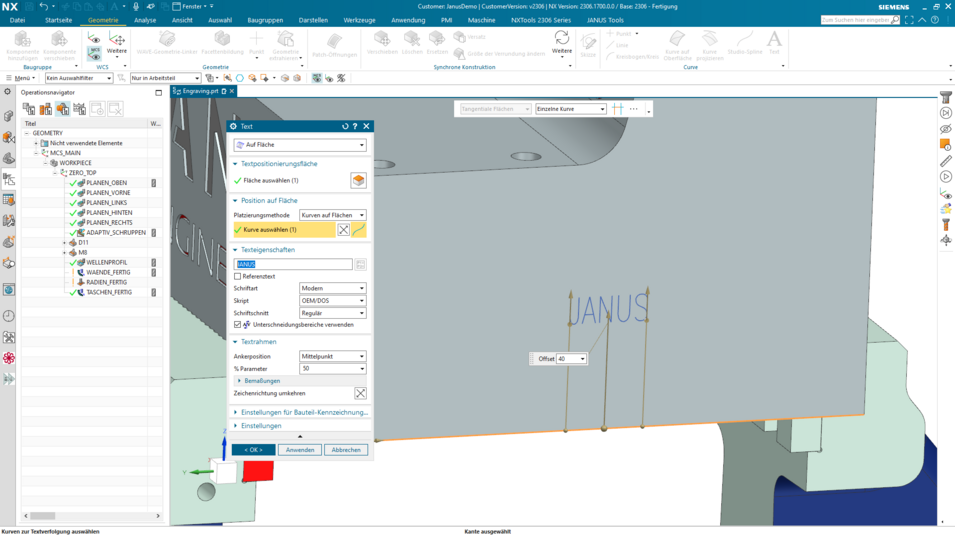
Task: Click the navigator settings gear icon
Action: click(x=7, y=91)
